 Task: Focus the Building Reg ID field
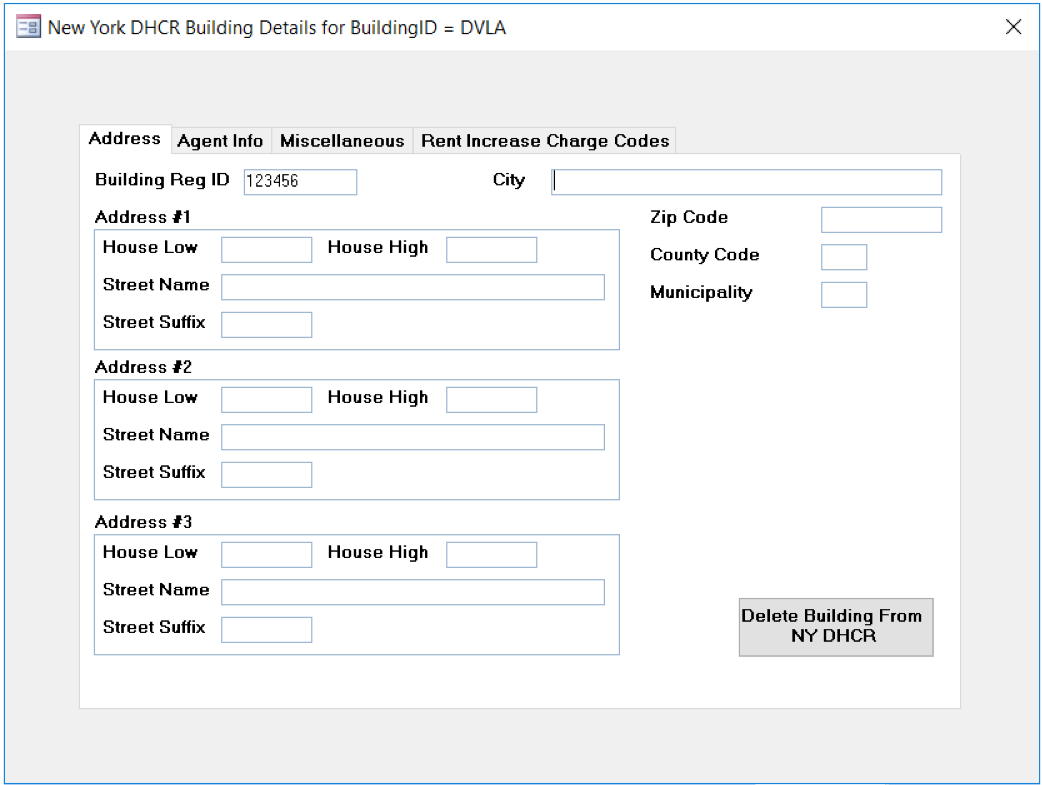click(x=300, y=181)
